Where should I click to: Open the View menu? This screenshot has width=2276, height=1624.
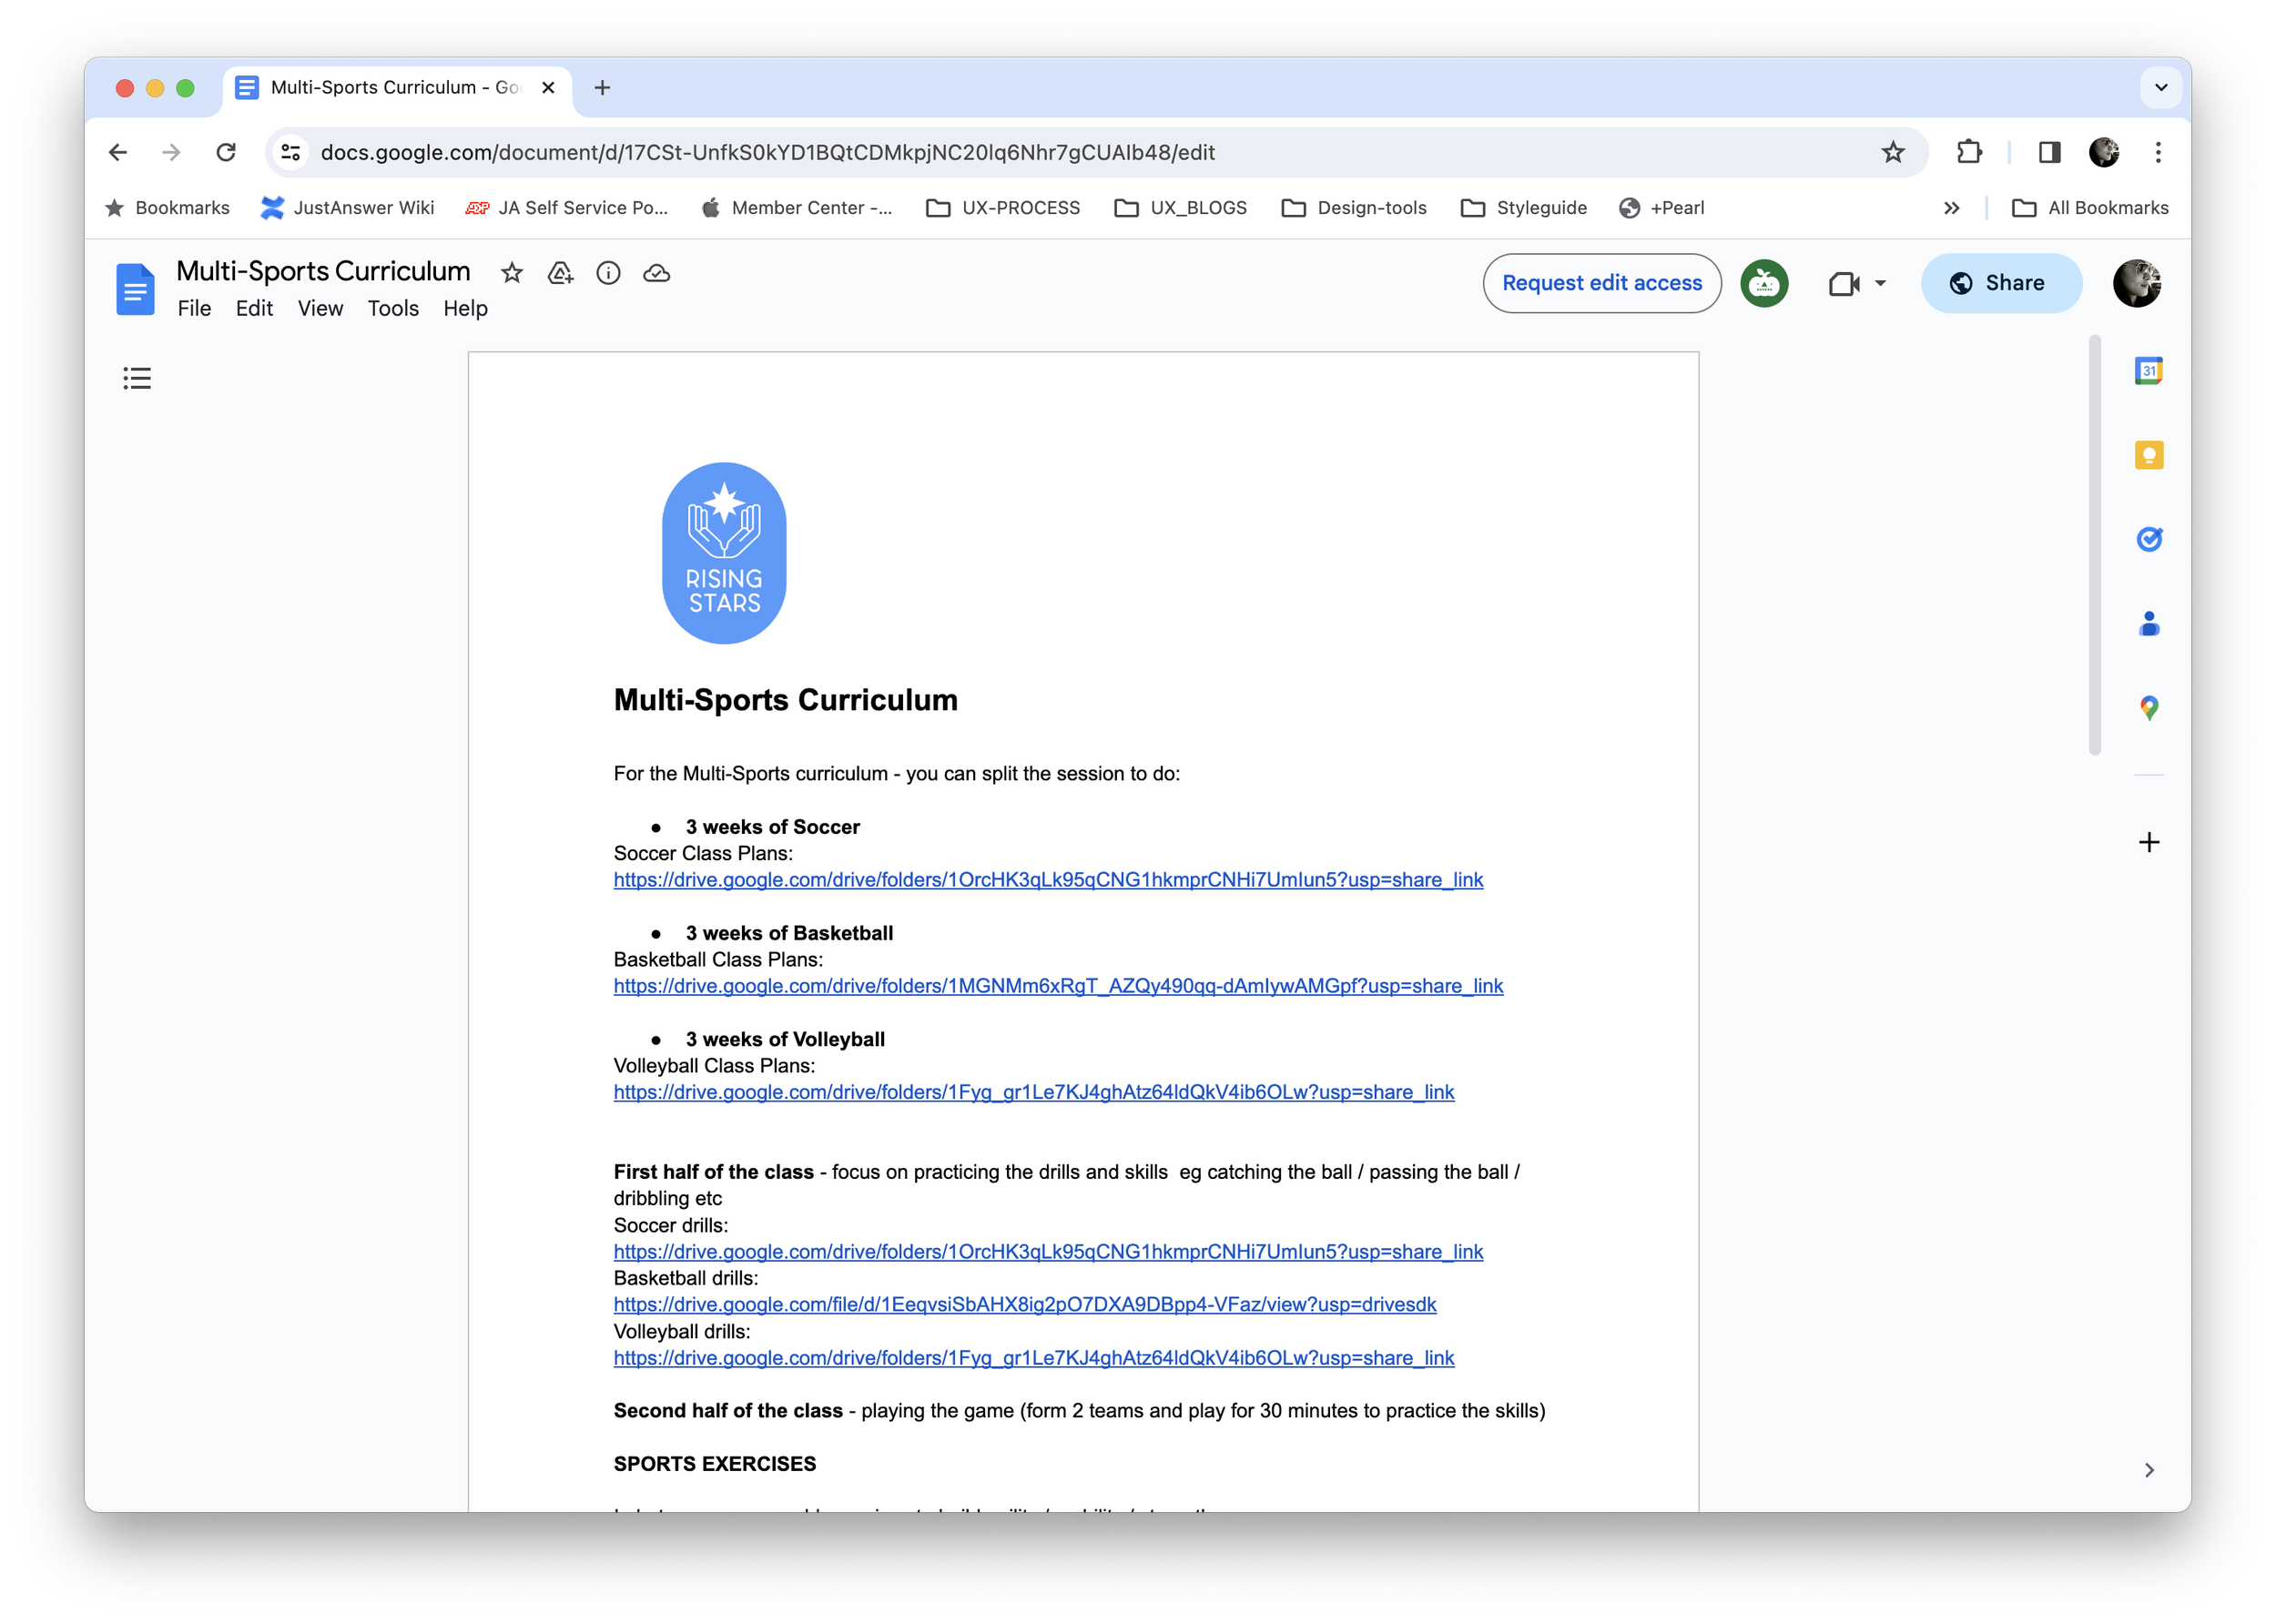pyautogui.click(x=320, y=309)
